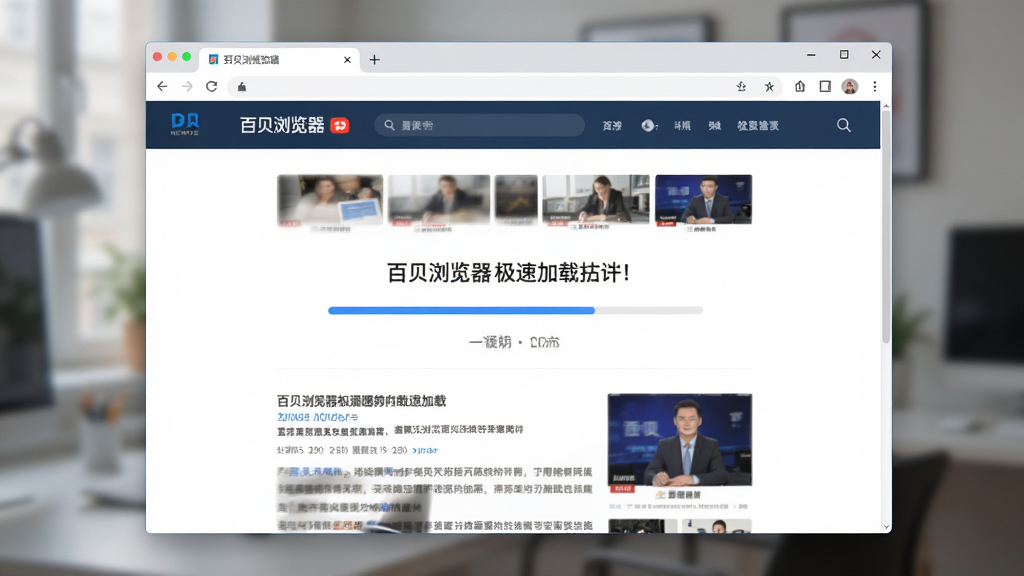The width and height of the screenshot is (1024, 576).
Task: Click the blue source link under article headline
Action: [x=317, y=417]
